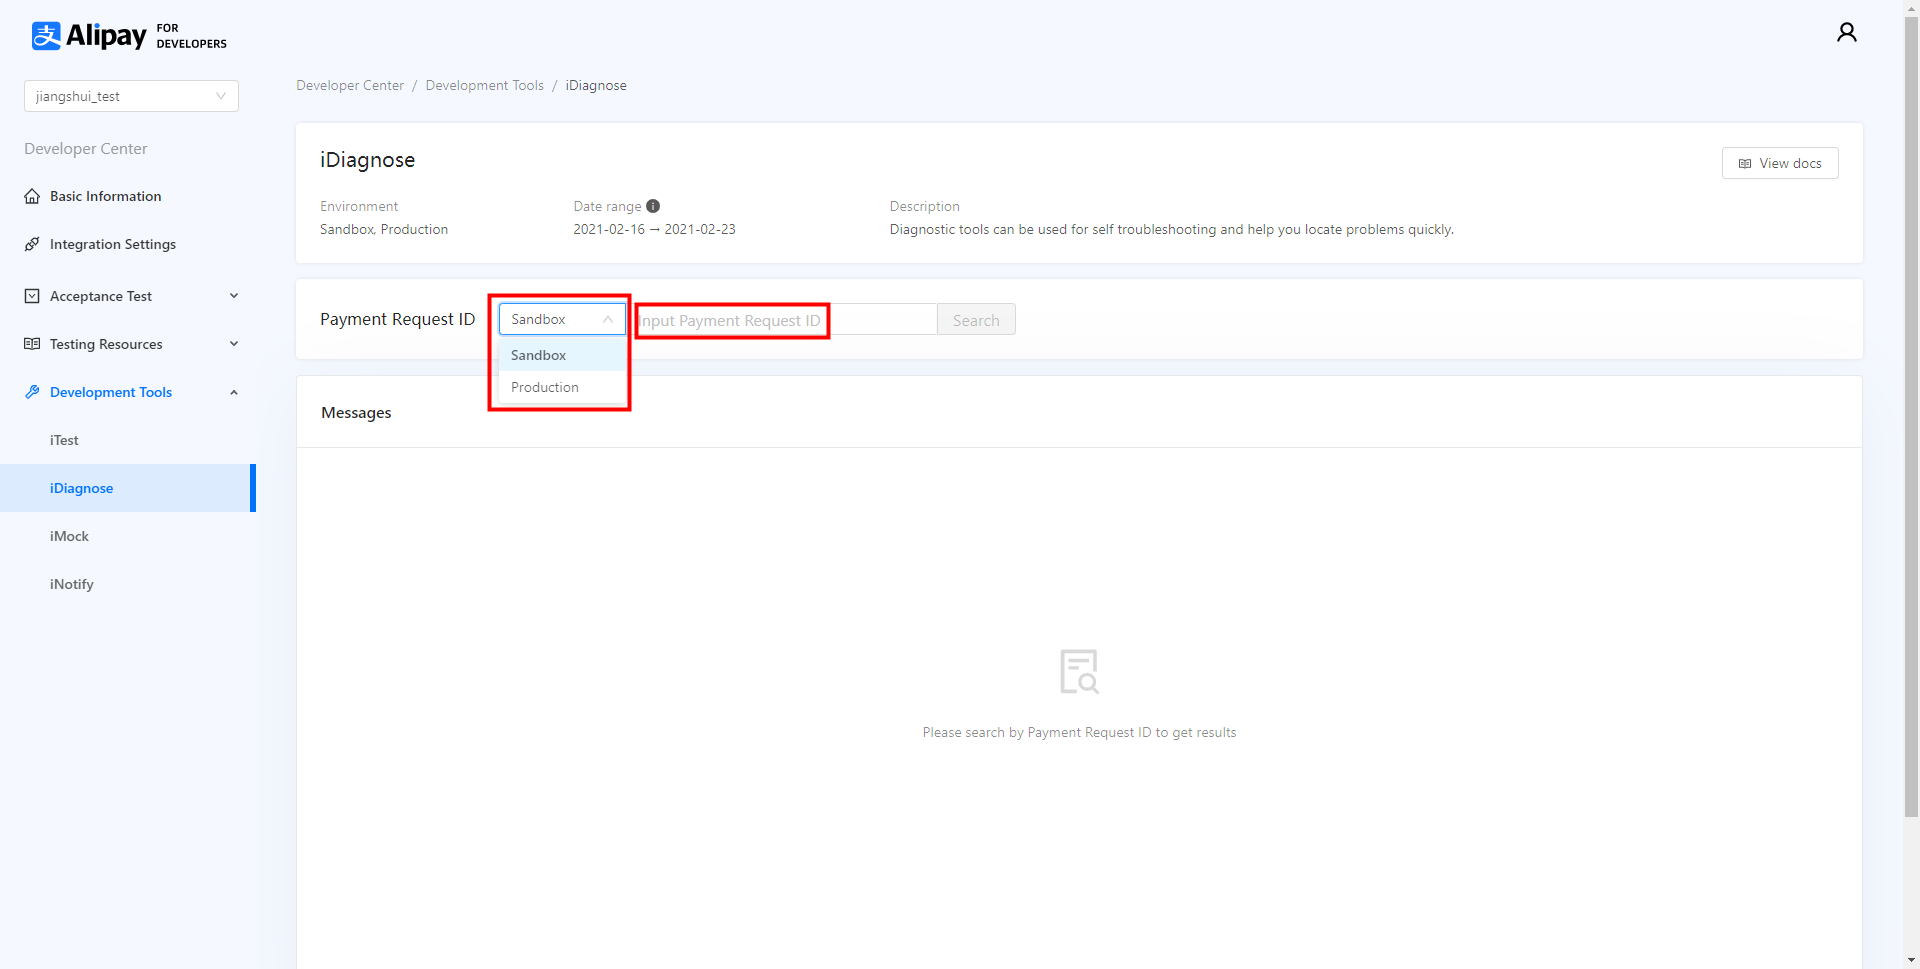Go to iMock tool page
The width and height of the screenshot is (1920, 969).
tap(69, 536)
